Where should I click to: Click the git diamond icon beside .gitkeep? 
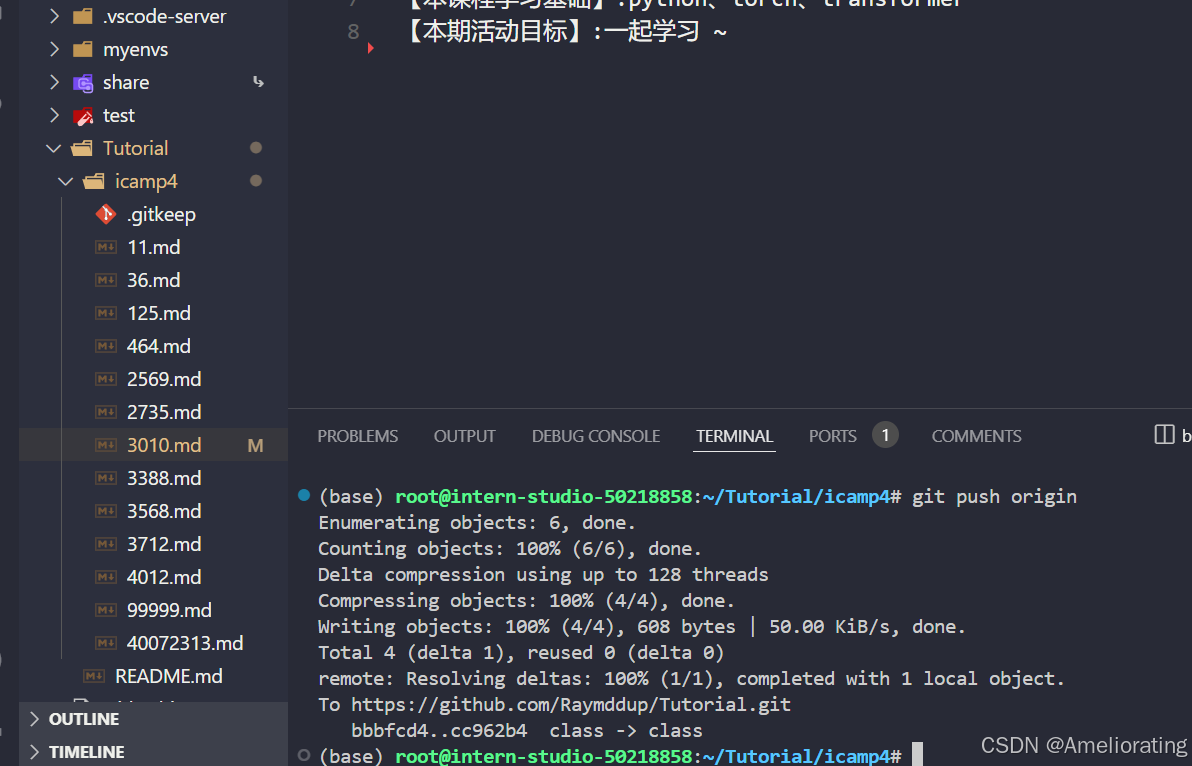(105, 213)
